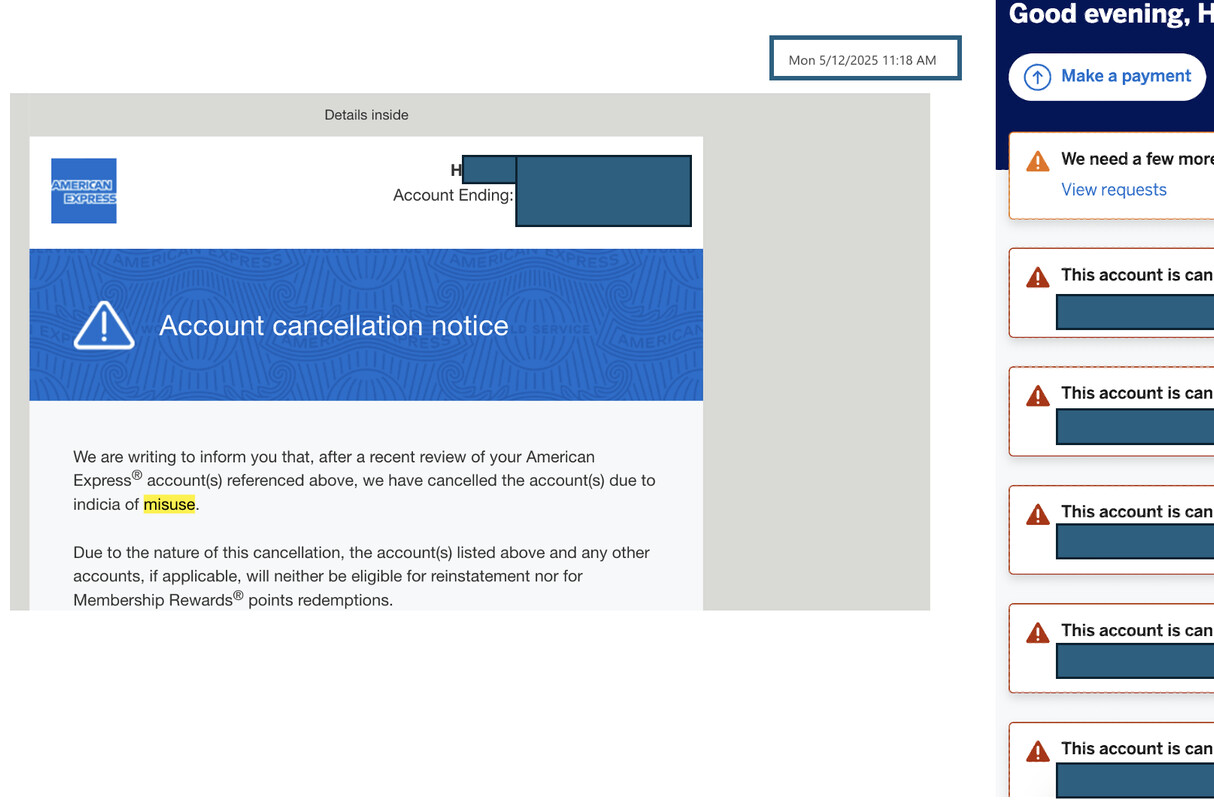This screenshot has width=1214, height=800.
Task: Click the red warning icon on the fifth cancelled account
Action: tap(1038, 751)
